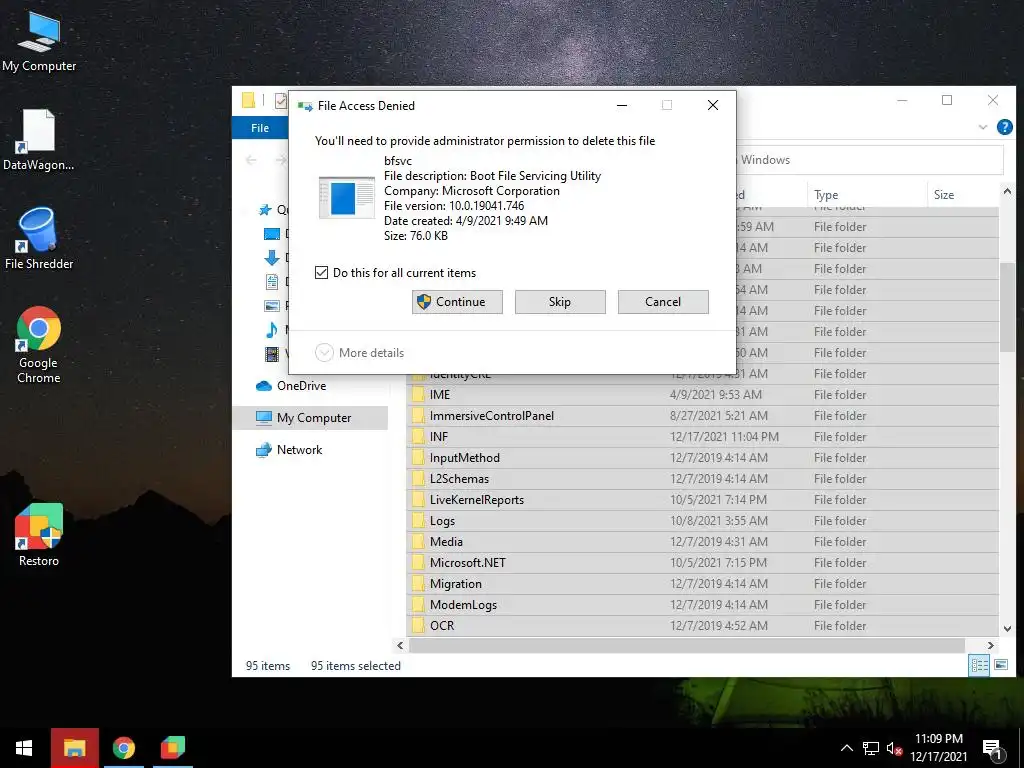
Task: Switch to Large icons view
Action: point(1000,665)
